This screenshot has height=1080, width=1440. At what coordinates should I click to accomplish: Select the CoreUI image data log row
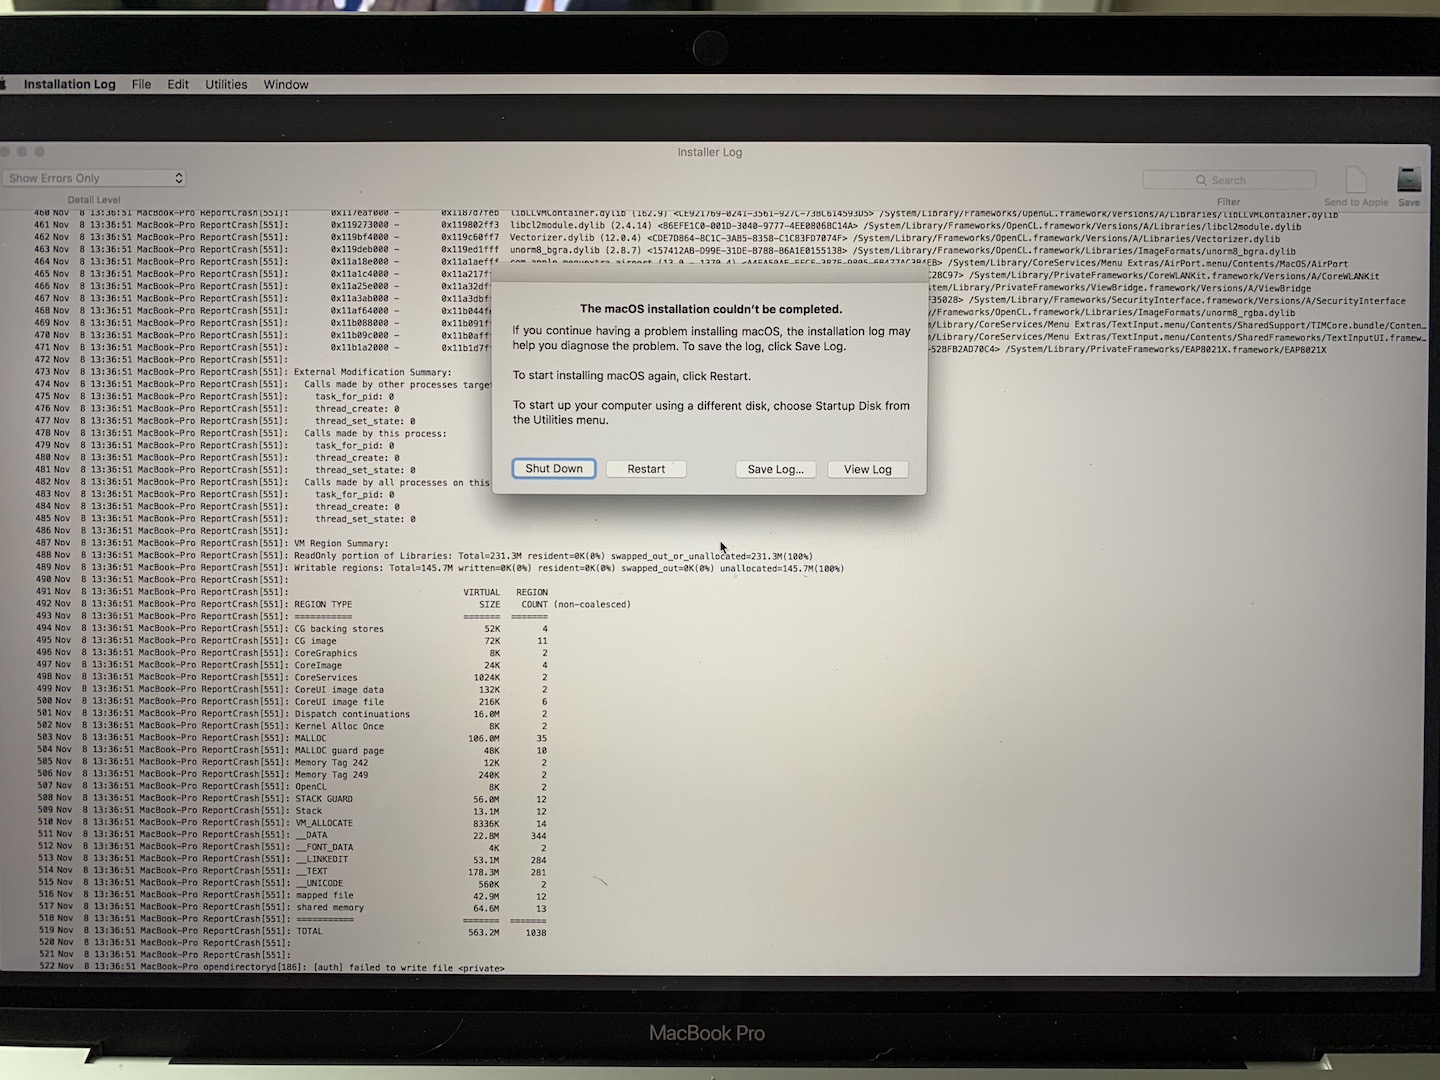[x=291, y=690]
